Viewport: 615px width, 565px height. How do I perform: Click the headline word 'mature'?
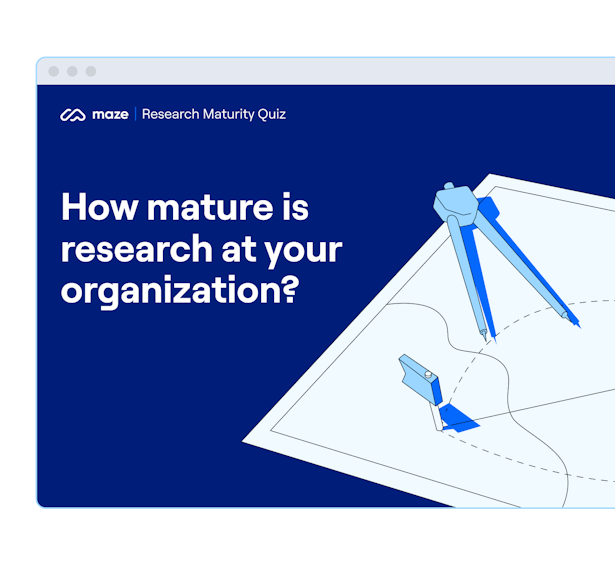coord(210,207)
